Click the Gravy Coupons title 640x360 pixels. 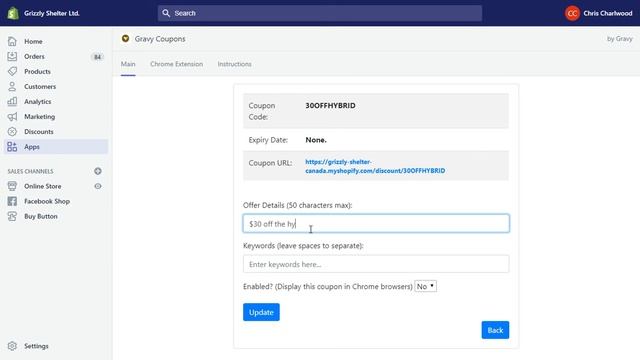click(160, 39)
